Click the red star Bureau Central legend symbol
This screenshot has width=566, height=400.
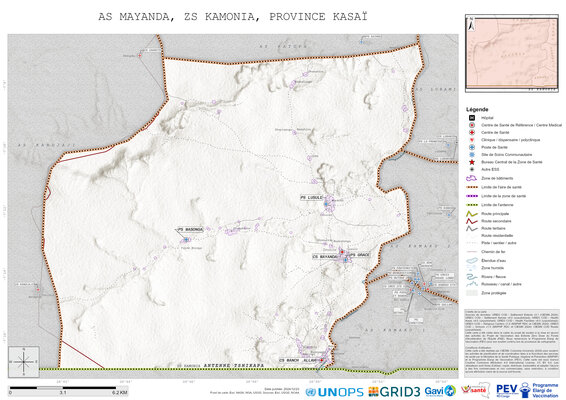click(471, 162)
